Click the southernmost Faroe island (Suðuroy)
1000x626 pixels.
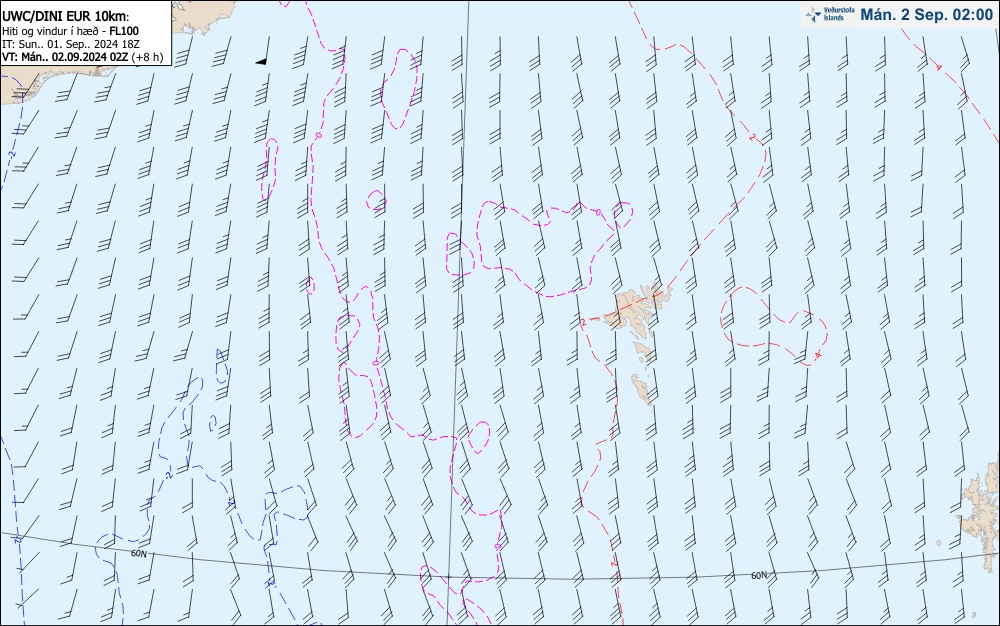[642, 388]
